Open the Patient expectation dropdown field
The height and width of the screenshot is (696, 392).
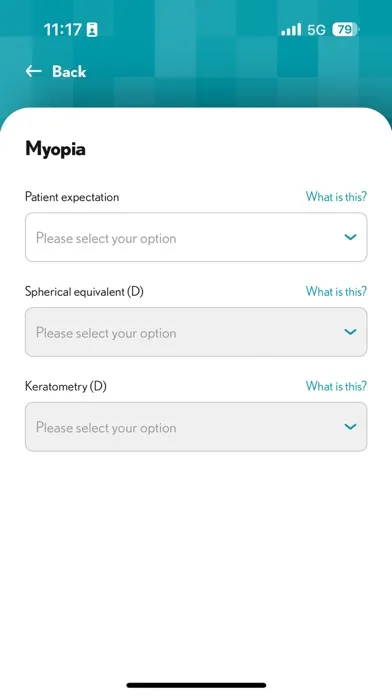196,237
